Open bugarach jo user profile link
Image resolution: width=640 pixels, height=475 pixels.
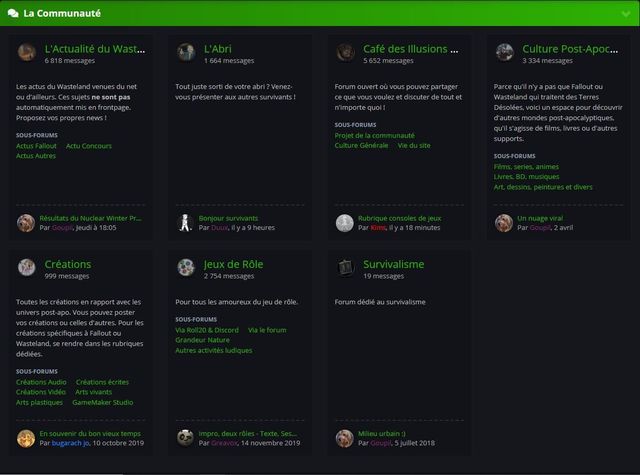71,443
